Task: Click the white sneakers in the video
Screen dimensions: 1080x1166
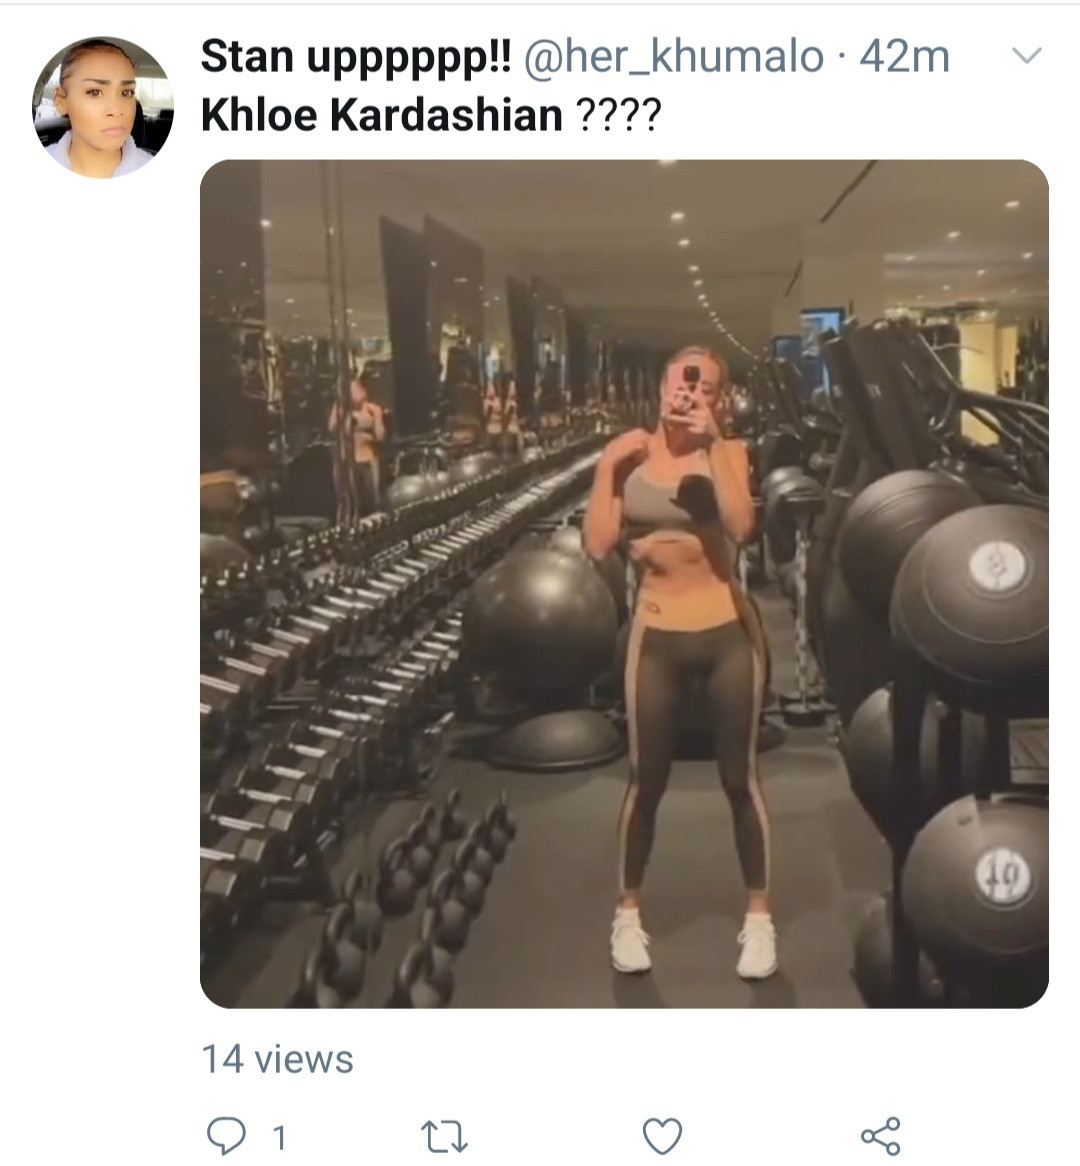Action: coord(693,943)
